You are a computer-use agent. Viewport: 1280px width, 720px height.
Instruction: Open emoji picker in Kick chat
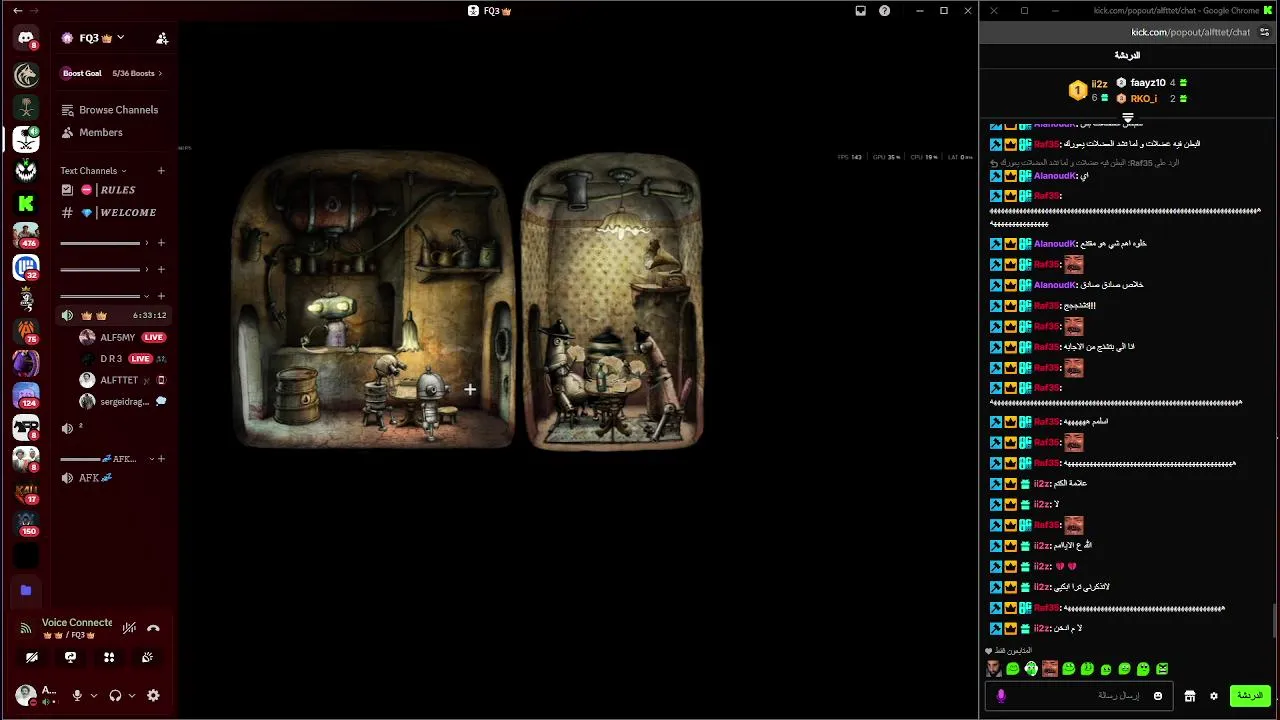(1158, 696)
